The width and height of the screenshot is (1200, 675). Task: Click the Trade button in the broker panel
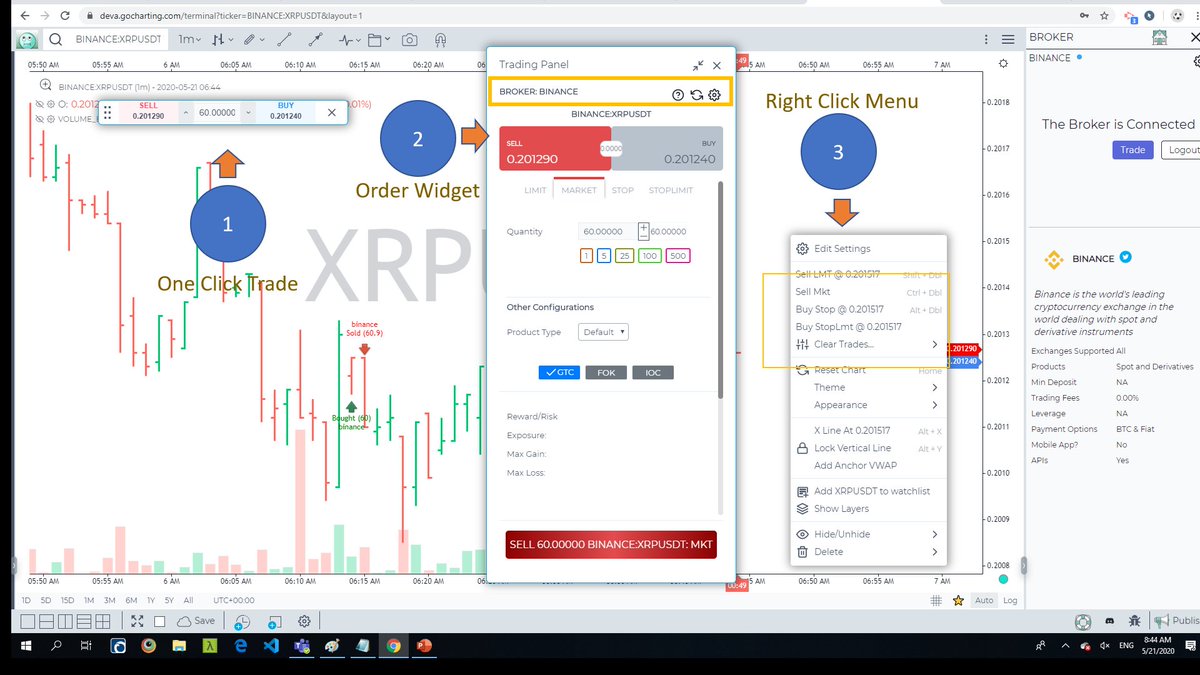[x=1132, y=149]
